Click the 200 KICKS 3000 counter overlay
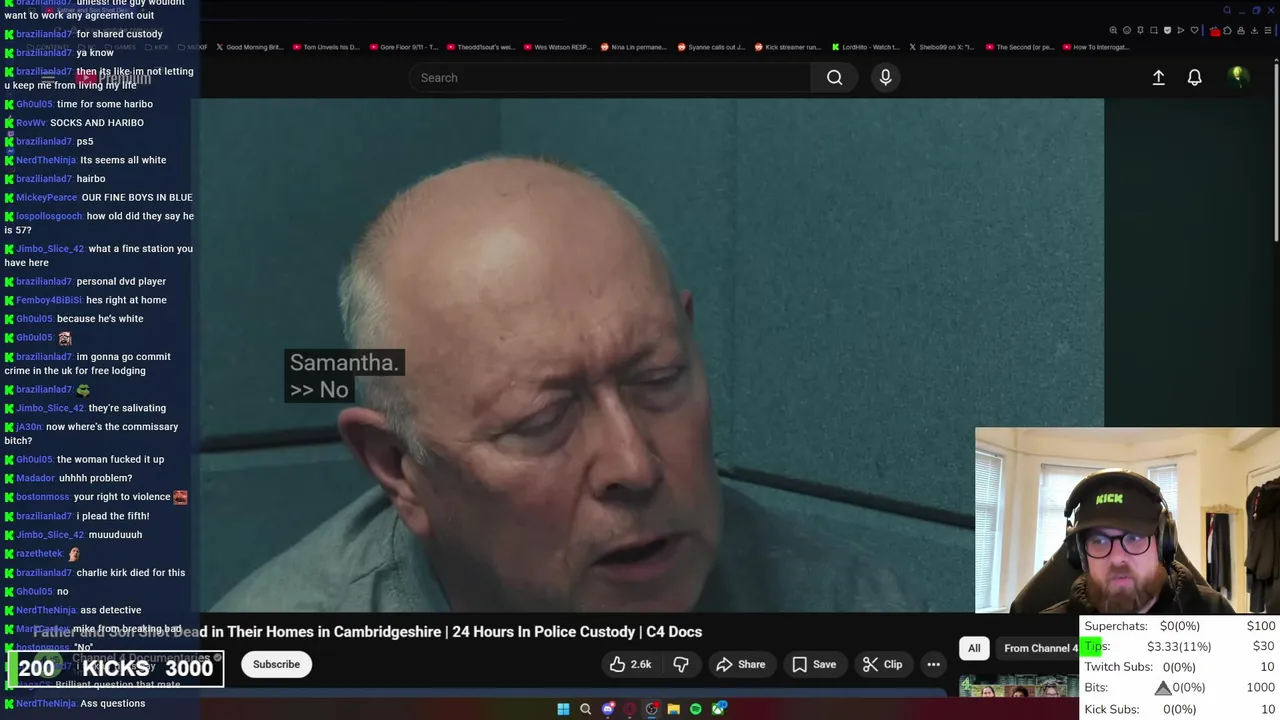 115,669
